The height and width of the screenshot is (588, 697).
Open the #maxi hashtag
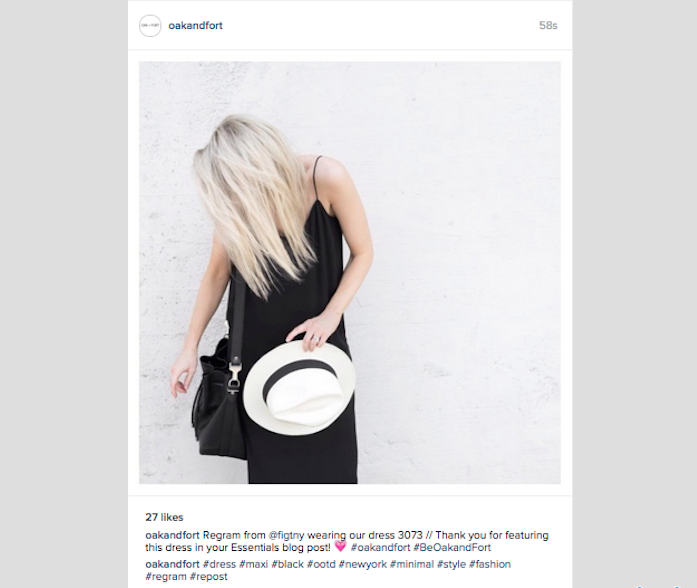tap(253, 564)
